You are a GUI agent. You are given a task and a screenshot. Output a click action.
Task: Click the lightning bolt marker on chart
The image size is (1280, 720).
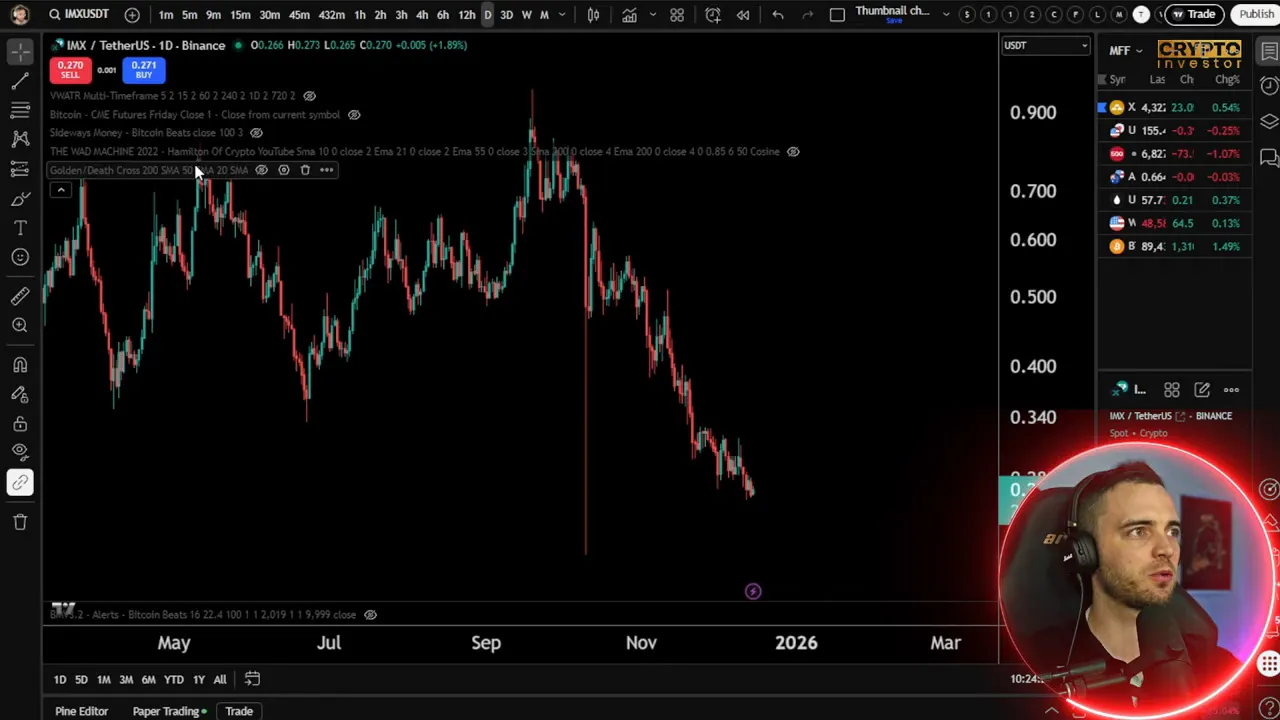point(753,592)
